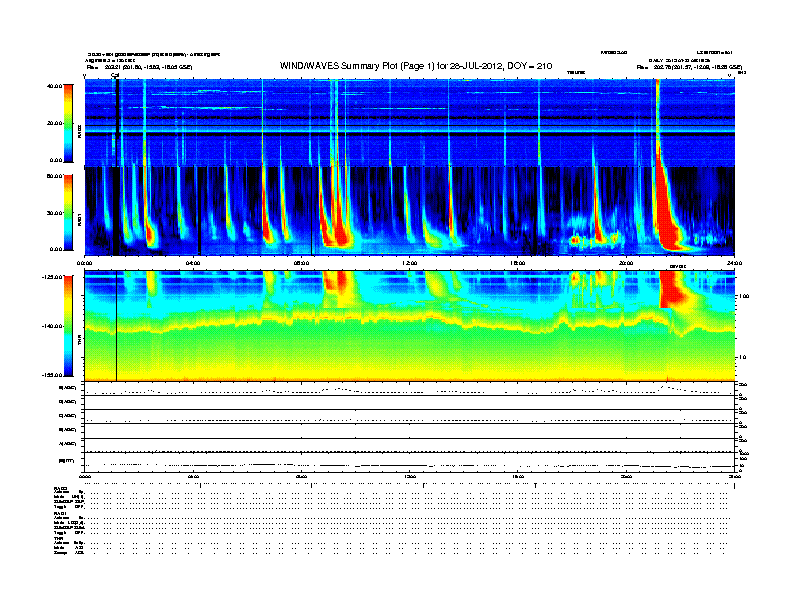Click the 16:00 tick below the RAD1 spectrogram
The image size is (792, 612).
[x=518, y=263]
